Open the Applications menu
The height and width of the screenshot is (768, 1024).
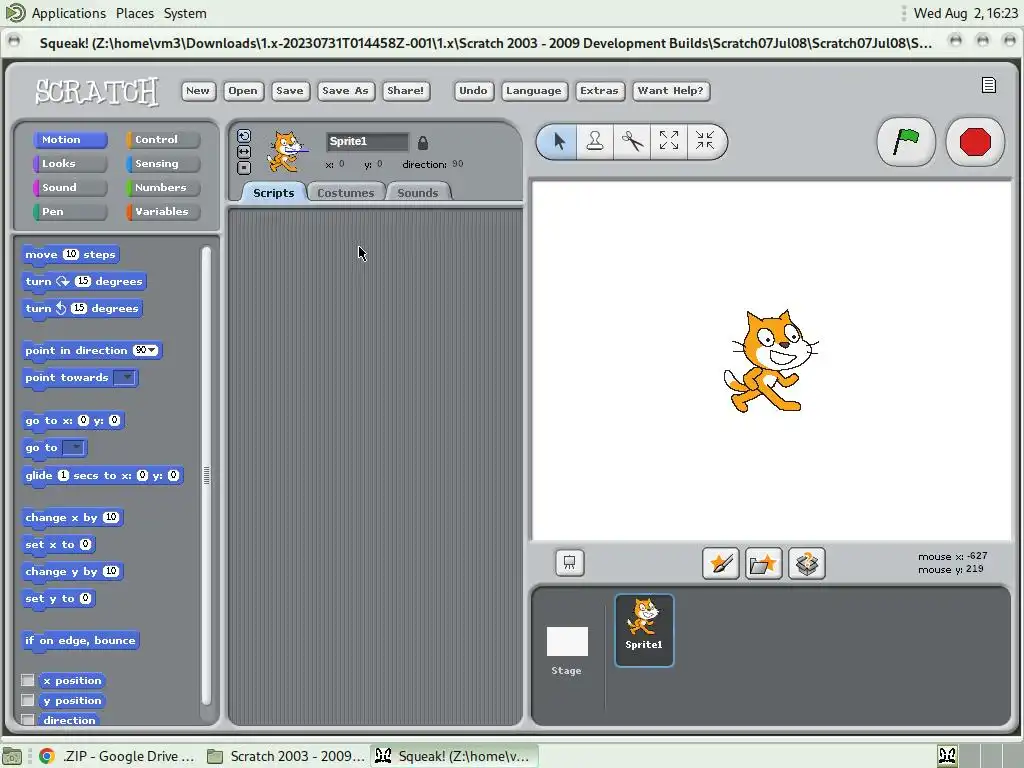point(69,13)
